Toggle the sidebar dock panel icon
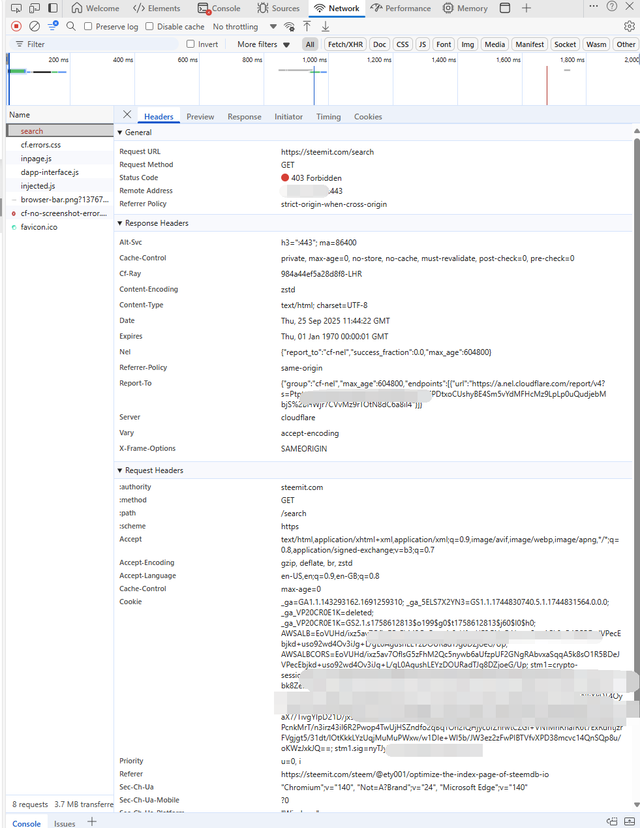This screenshot has height=828, width=640. click(53, 8)
